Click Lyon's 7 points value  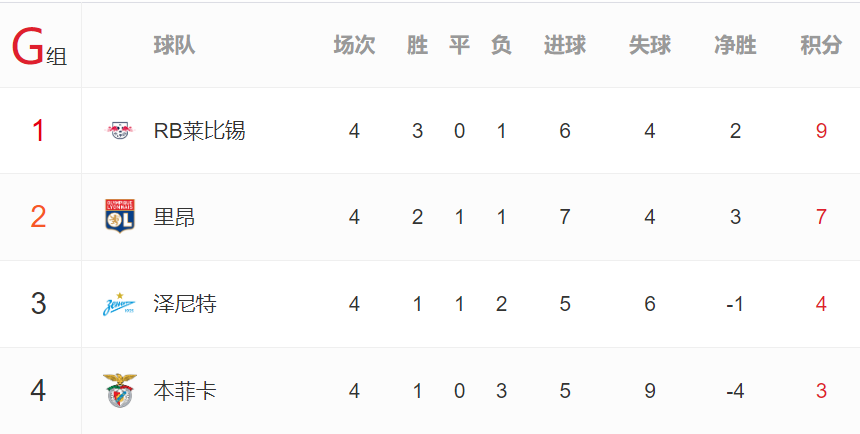click(821, 217)
